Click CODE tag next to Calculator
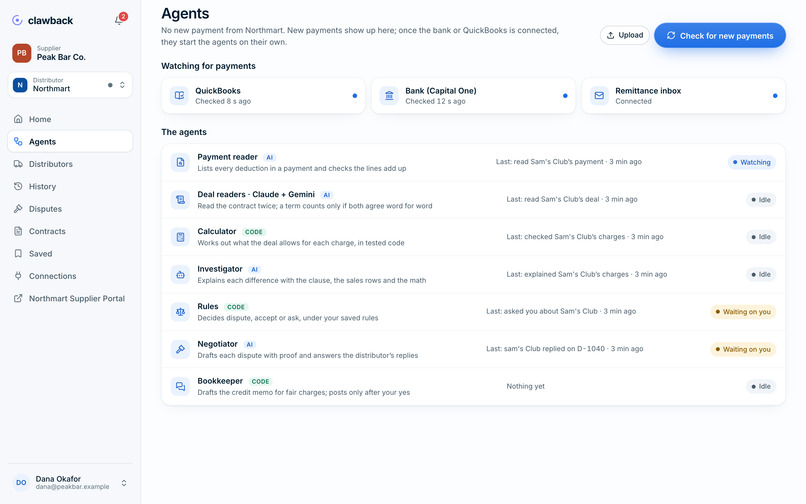Screen dimensions: 806x504 coord(253,232)
